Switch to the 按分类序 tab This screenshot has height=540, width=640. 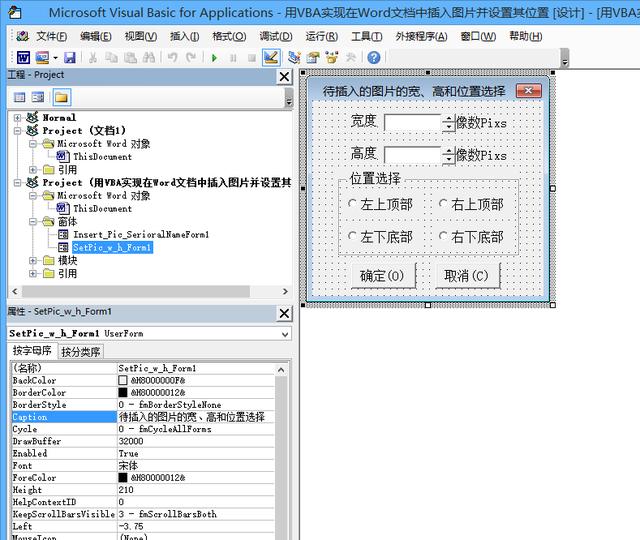pos(81,352)
